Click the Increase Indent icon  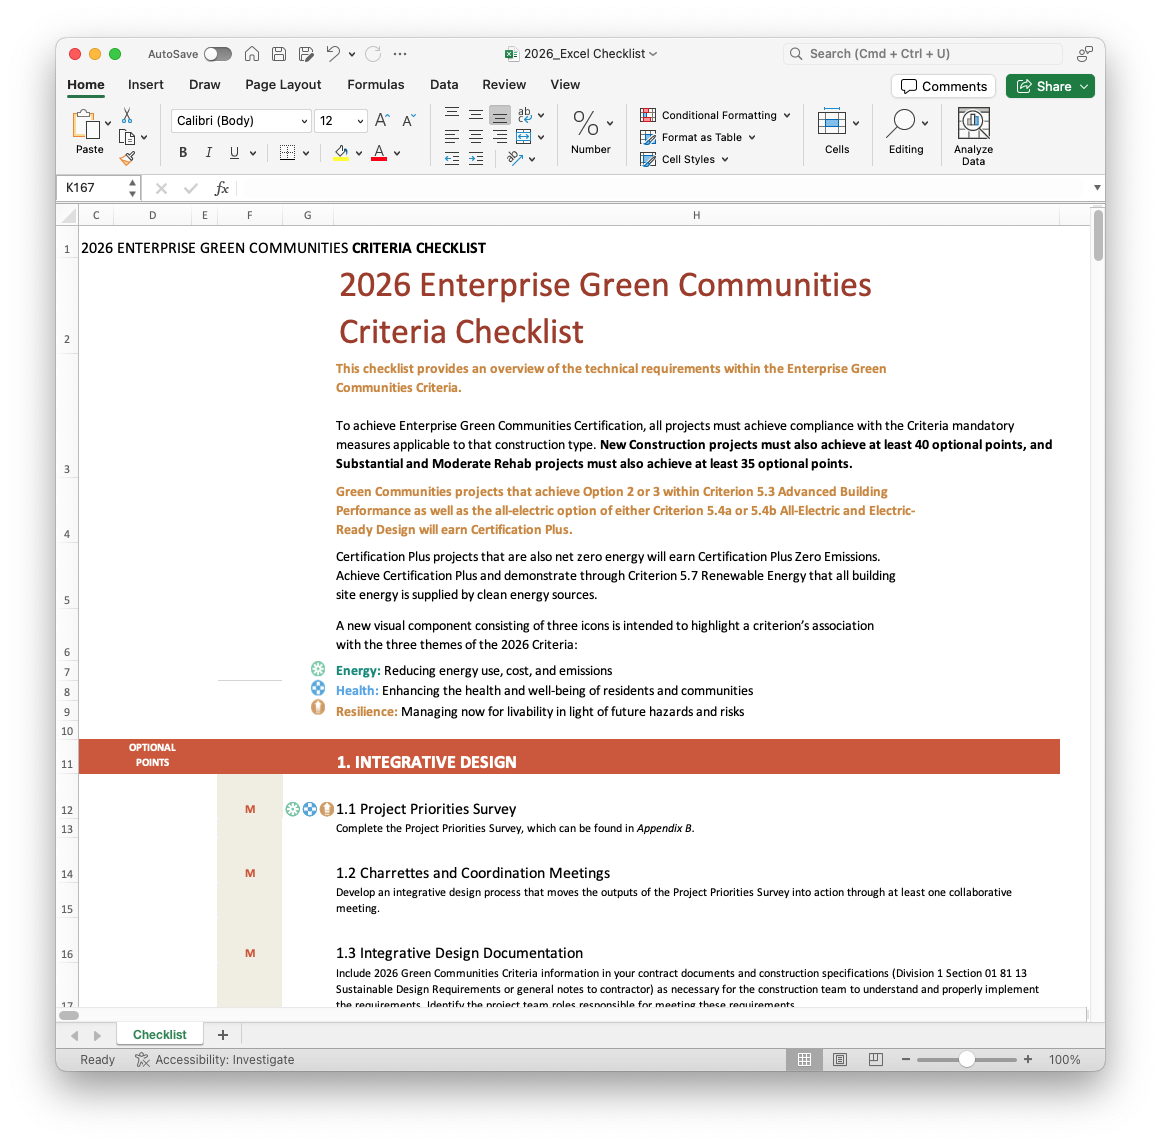coord(476,158)
